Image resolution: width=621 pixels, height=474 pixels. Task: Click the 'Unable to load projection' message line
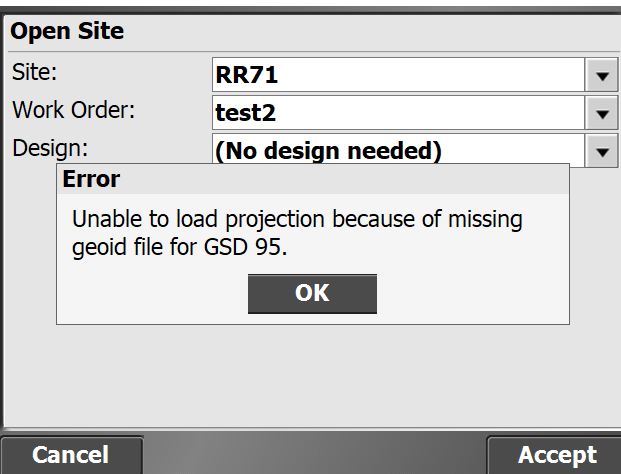point(297,219)
